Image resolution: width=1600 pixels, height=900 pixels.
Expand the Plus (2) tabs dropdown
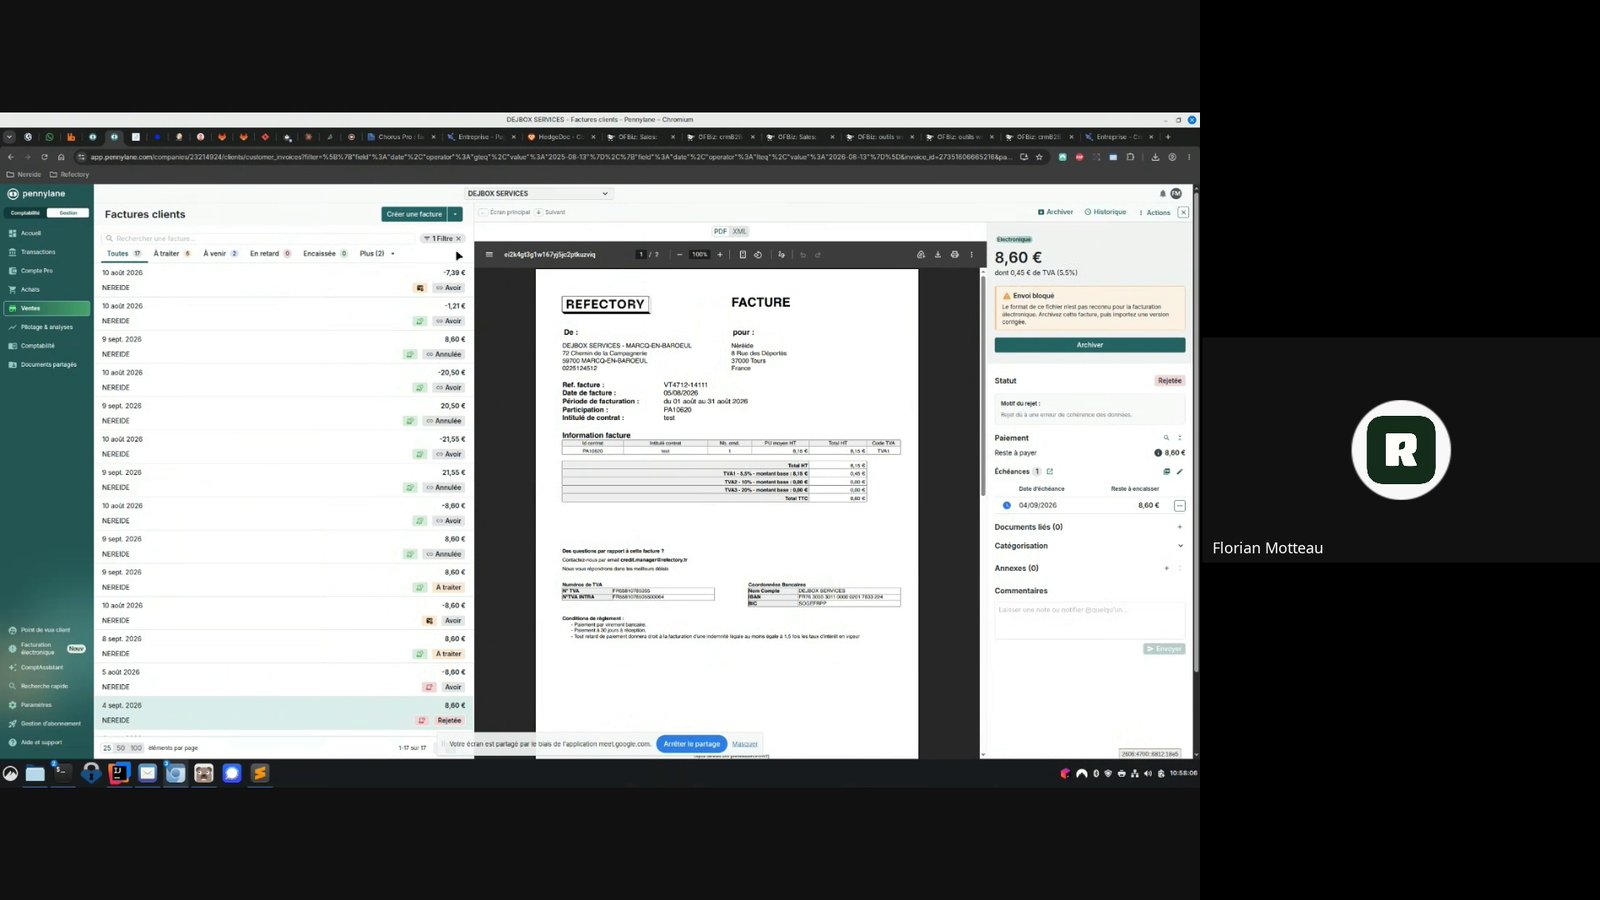(377, 254)
